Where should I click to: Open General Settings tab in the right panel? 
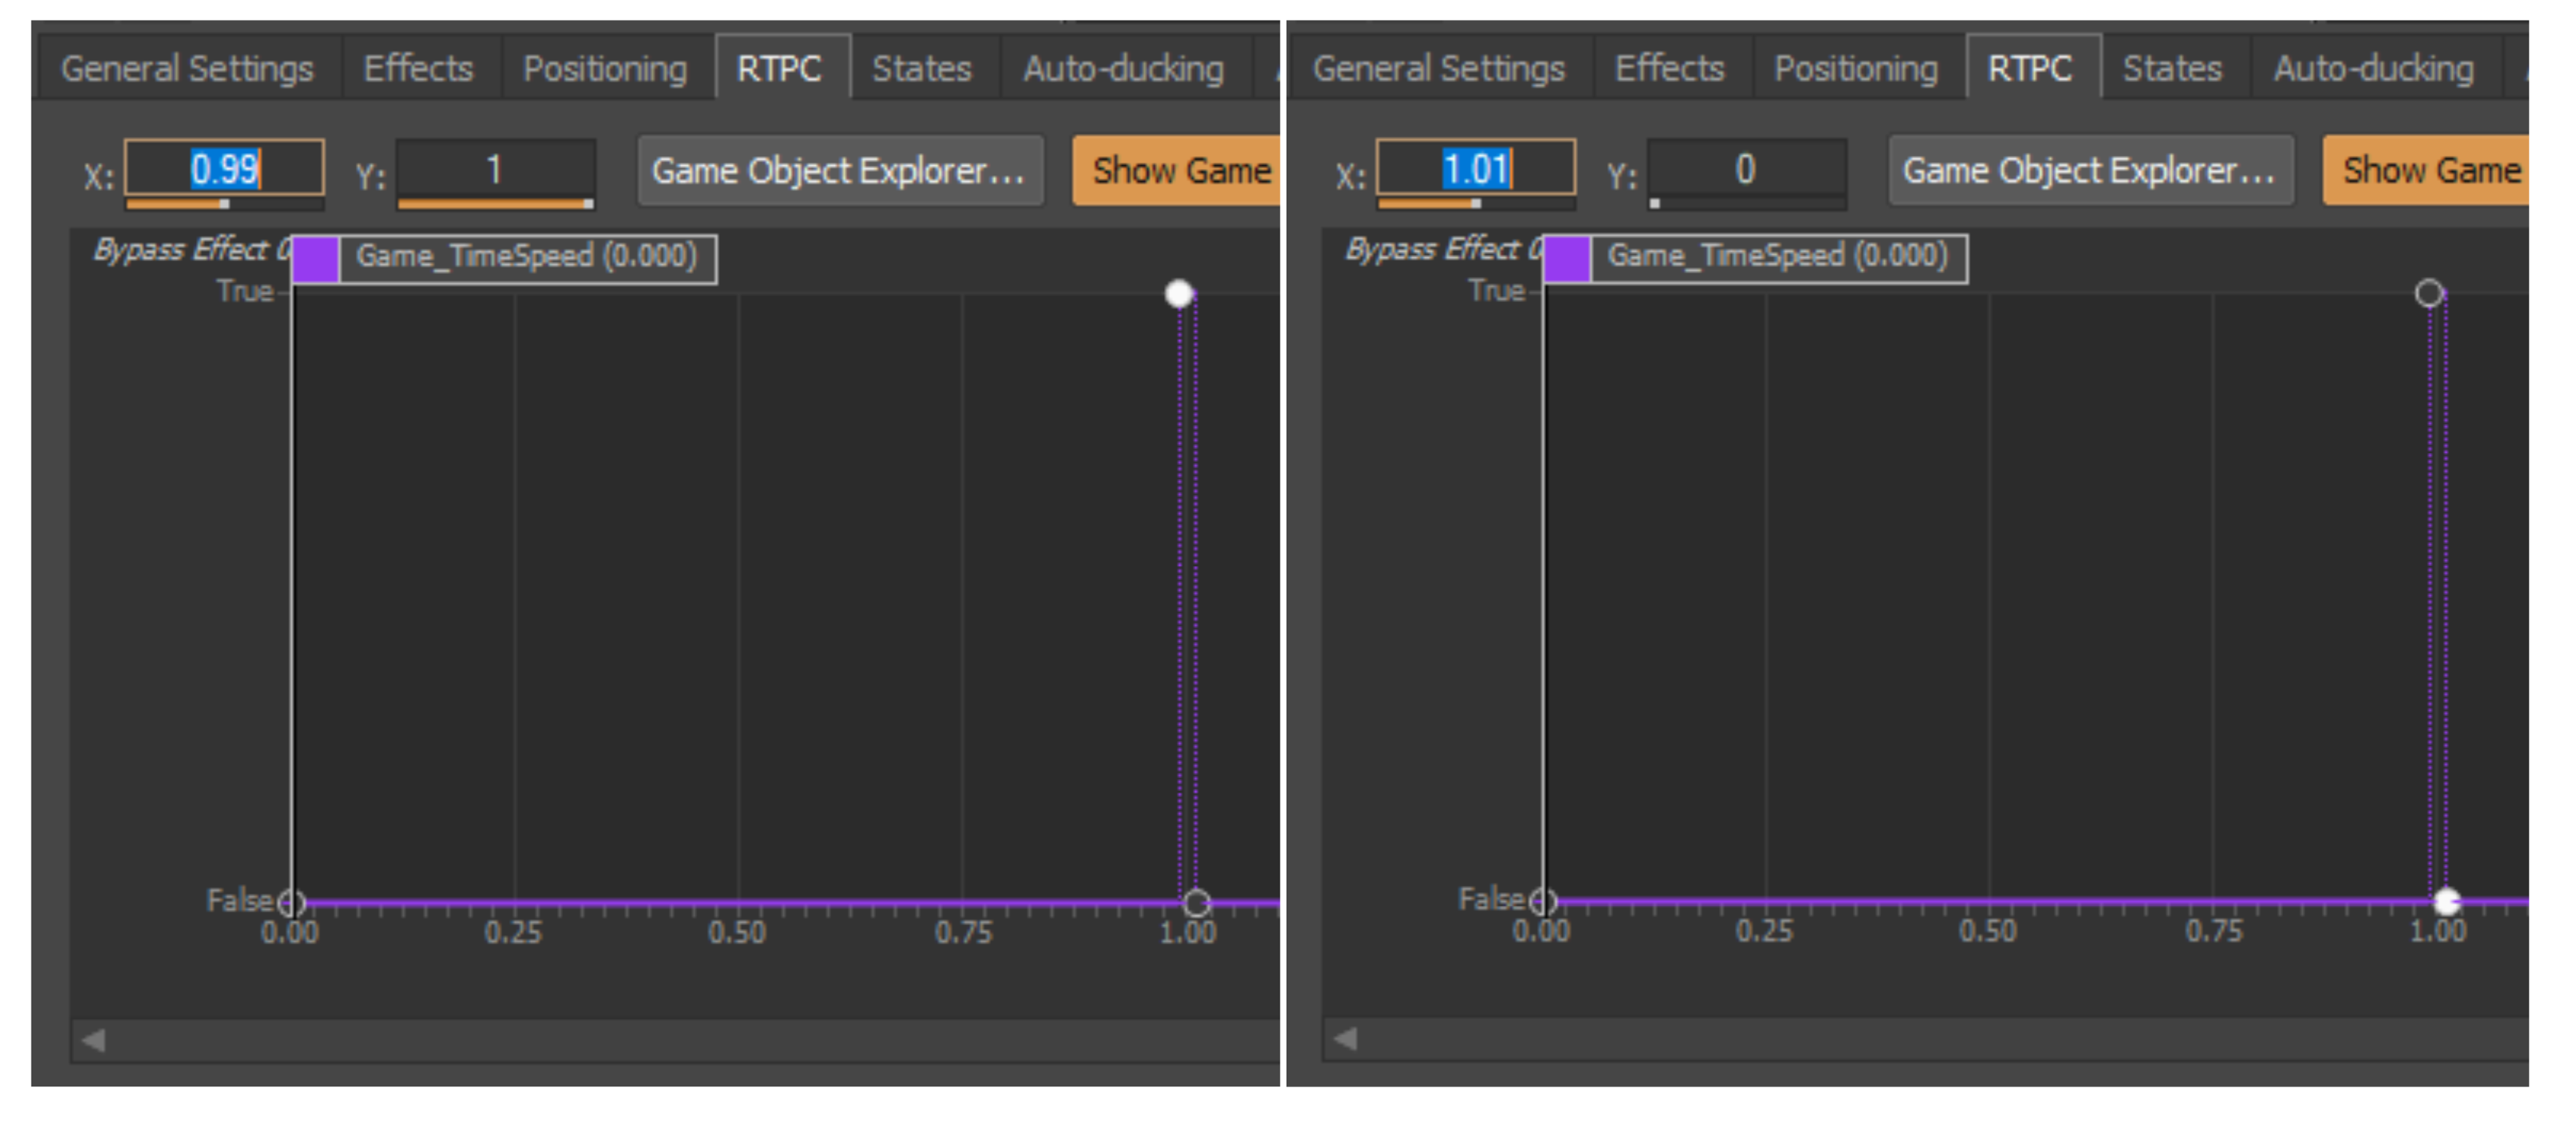pos(1438,68)
